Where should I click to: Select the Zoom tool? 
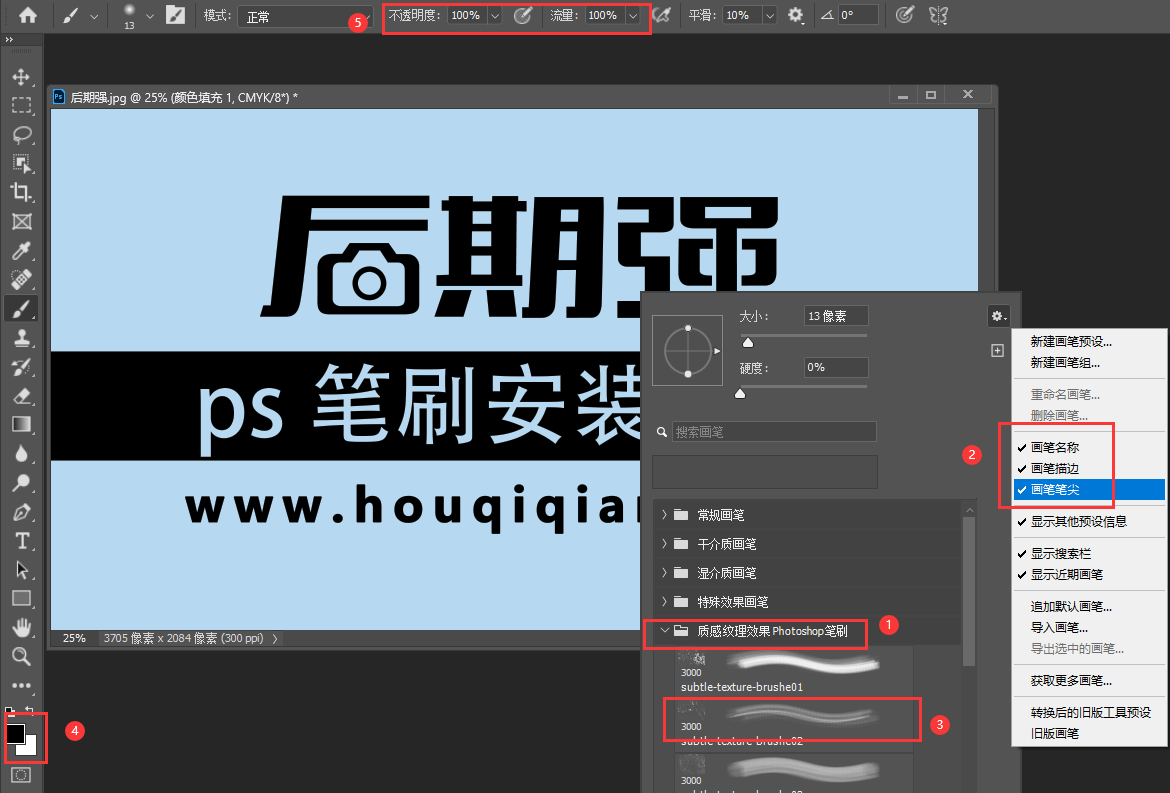[22, 656]
